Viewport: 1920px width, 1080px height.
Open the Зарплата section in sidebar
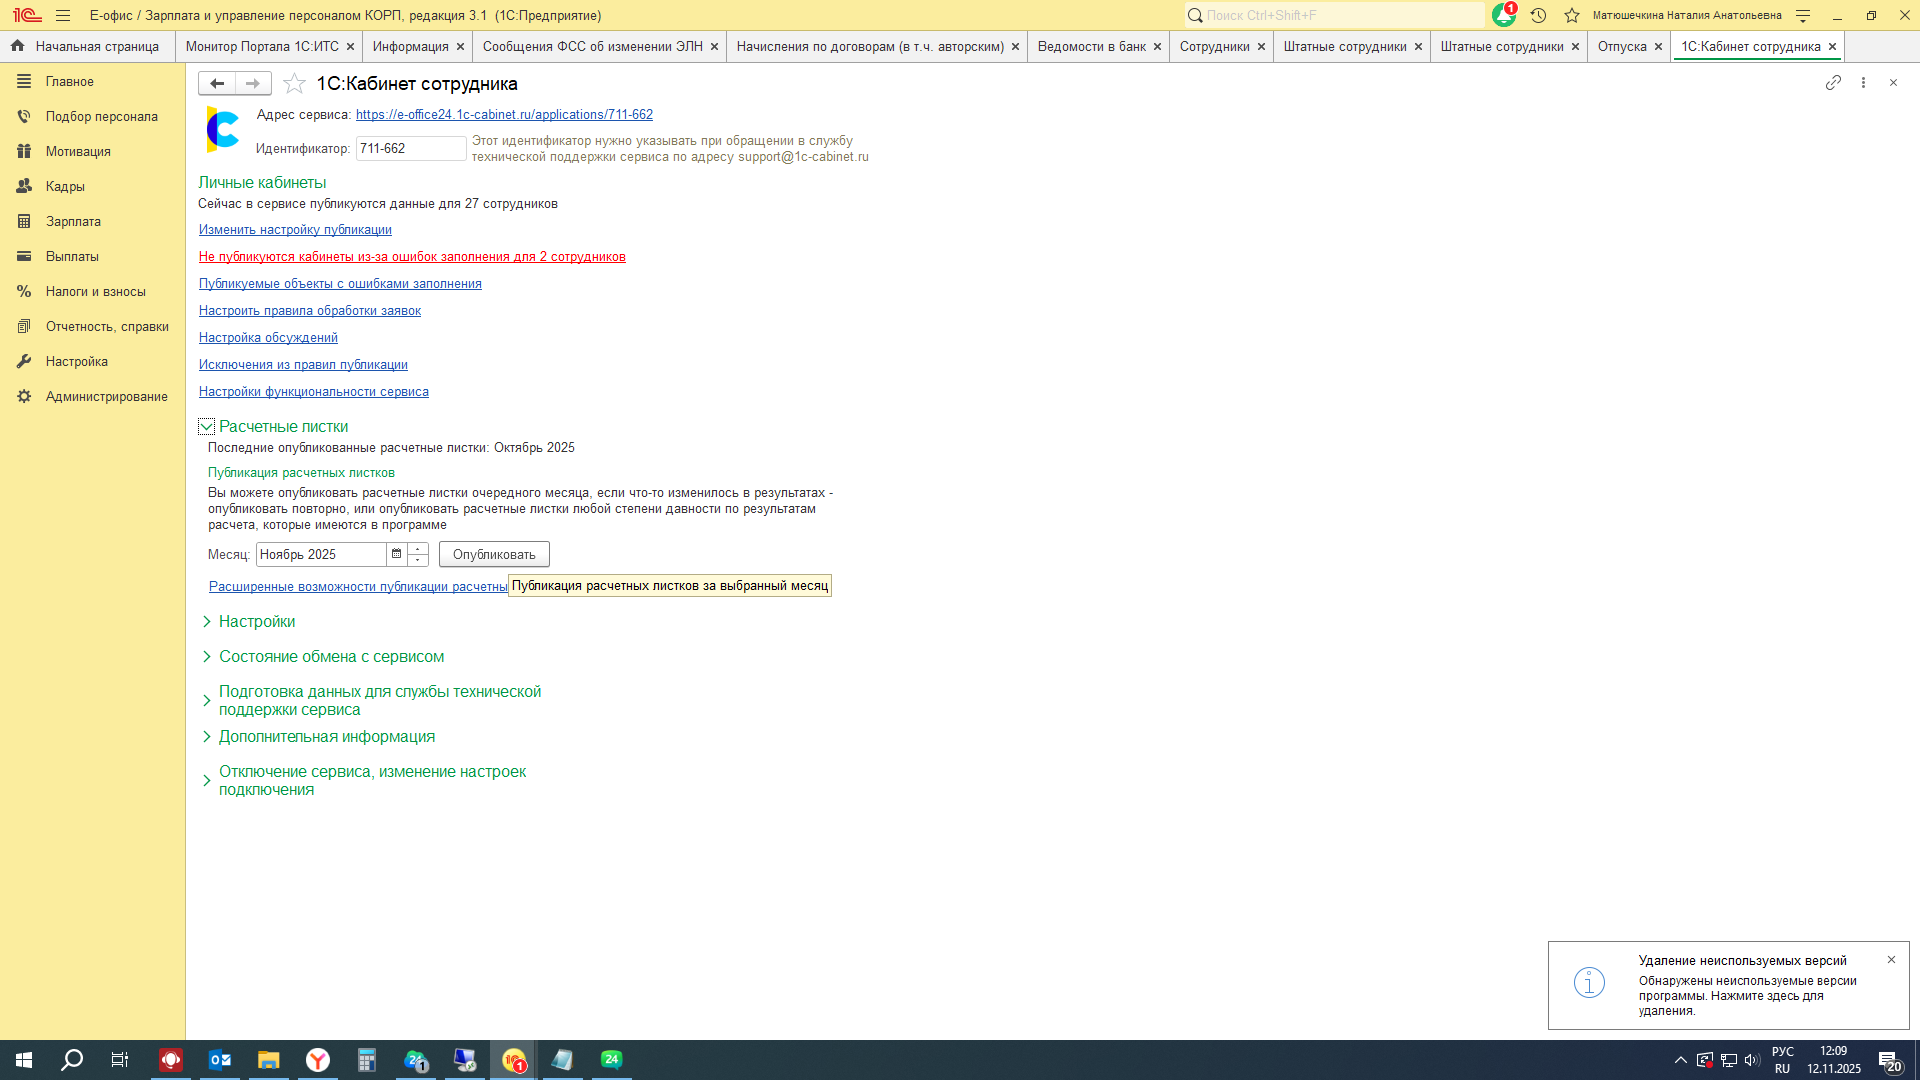[73, 222]
